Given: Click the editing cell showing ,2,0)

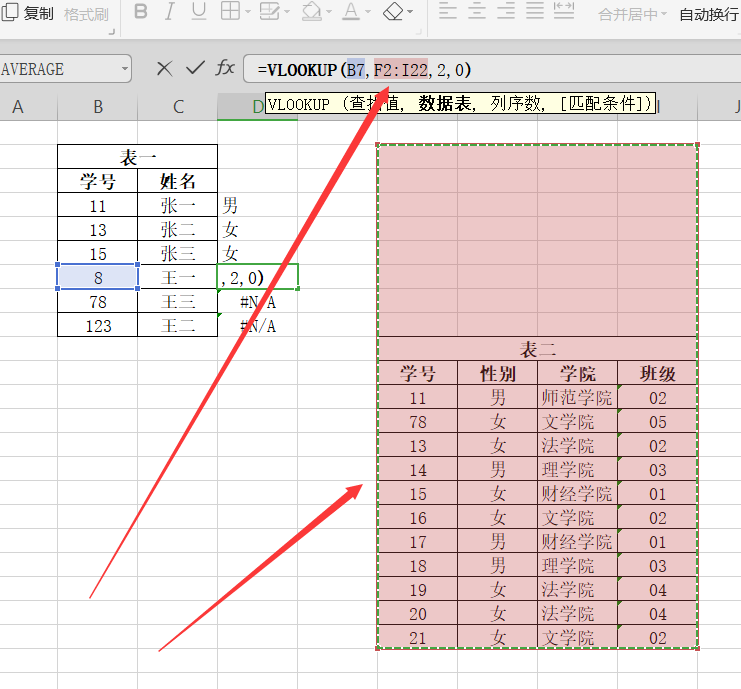Looking at the screenshot, I should (x=258, y=277).
